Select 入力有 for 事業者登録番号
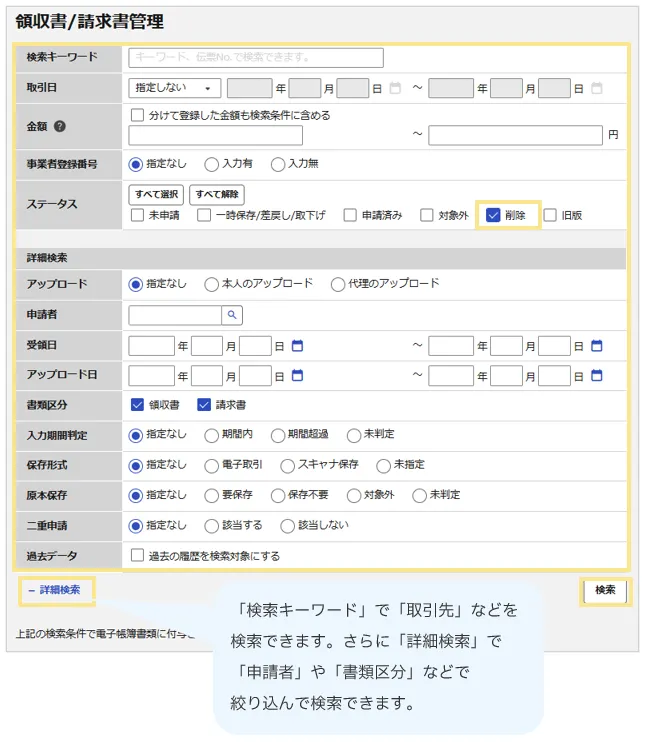Image resolution: width=651 pixels, height=744 pixels. pos(211,164)
